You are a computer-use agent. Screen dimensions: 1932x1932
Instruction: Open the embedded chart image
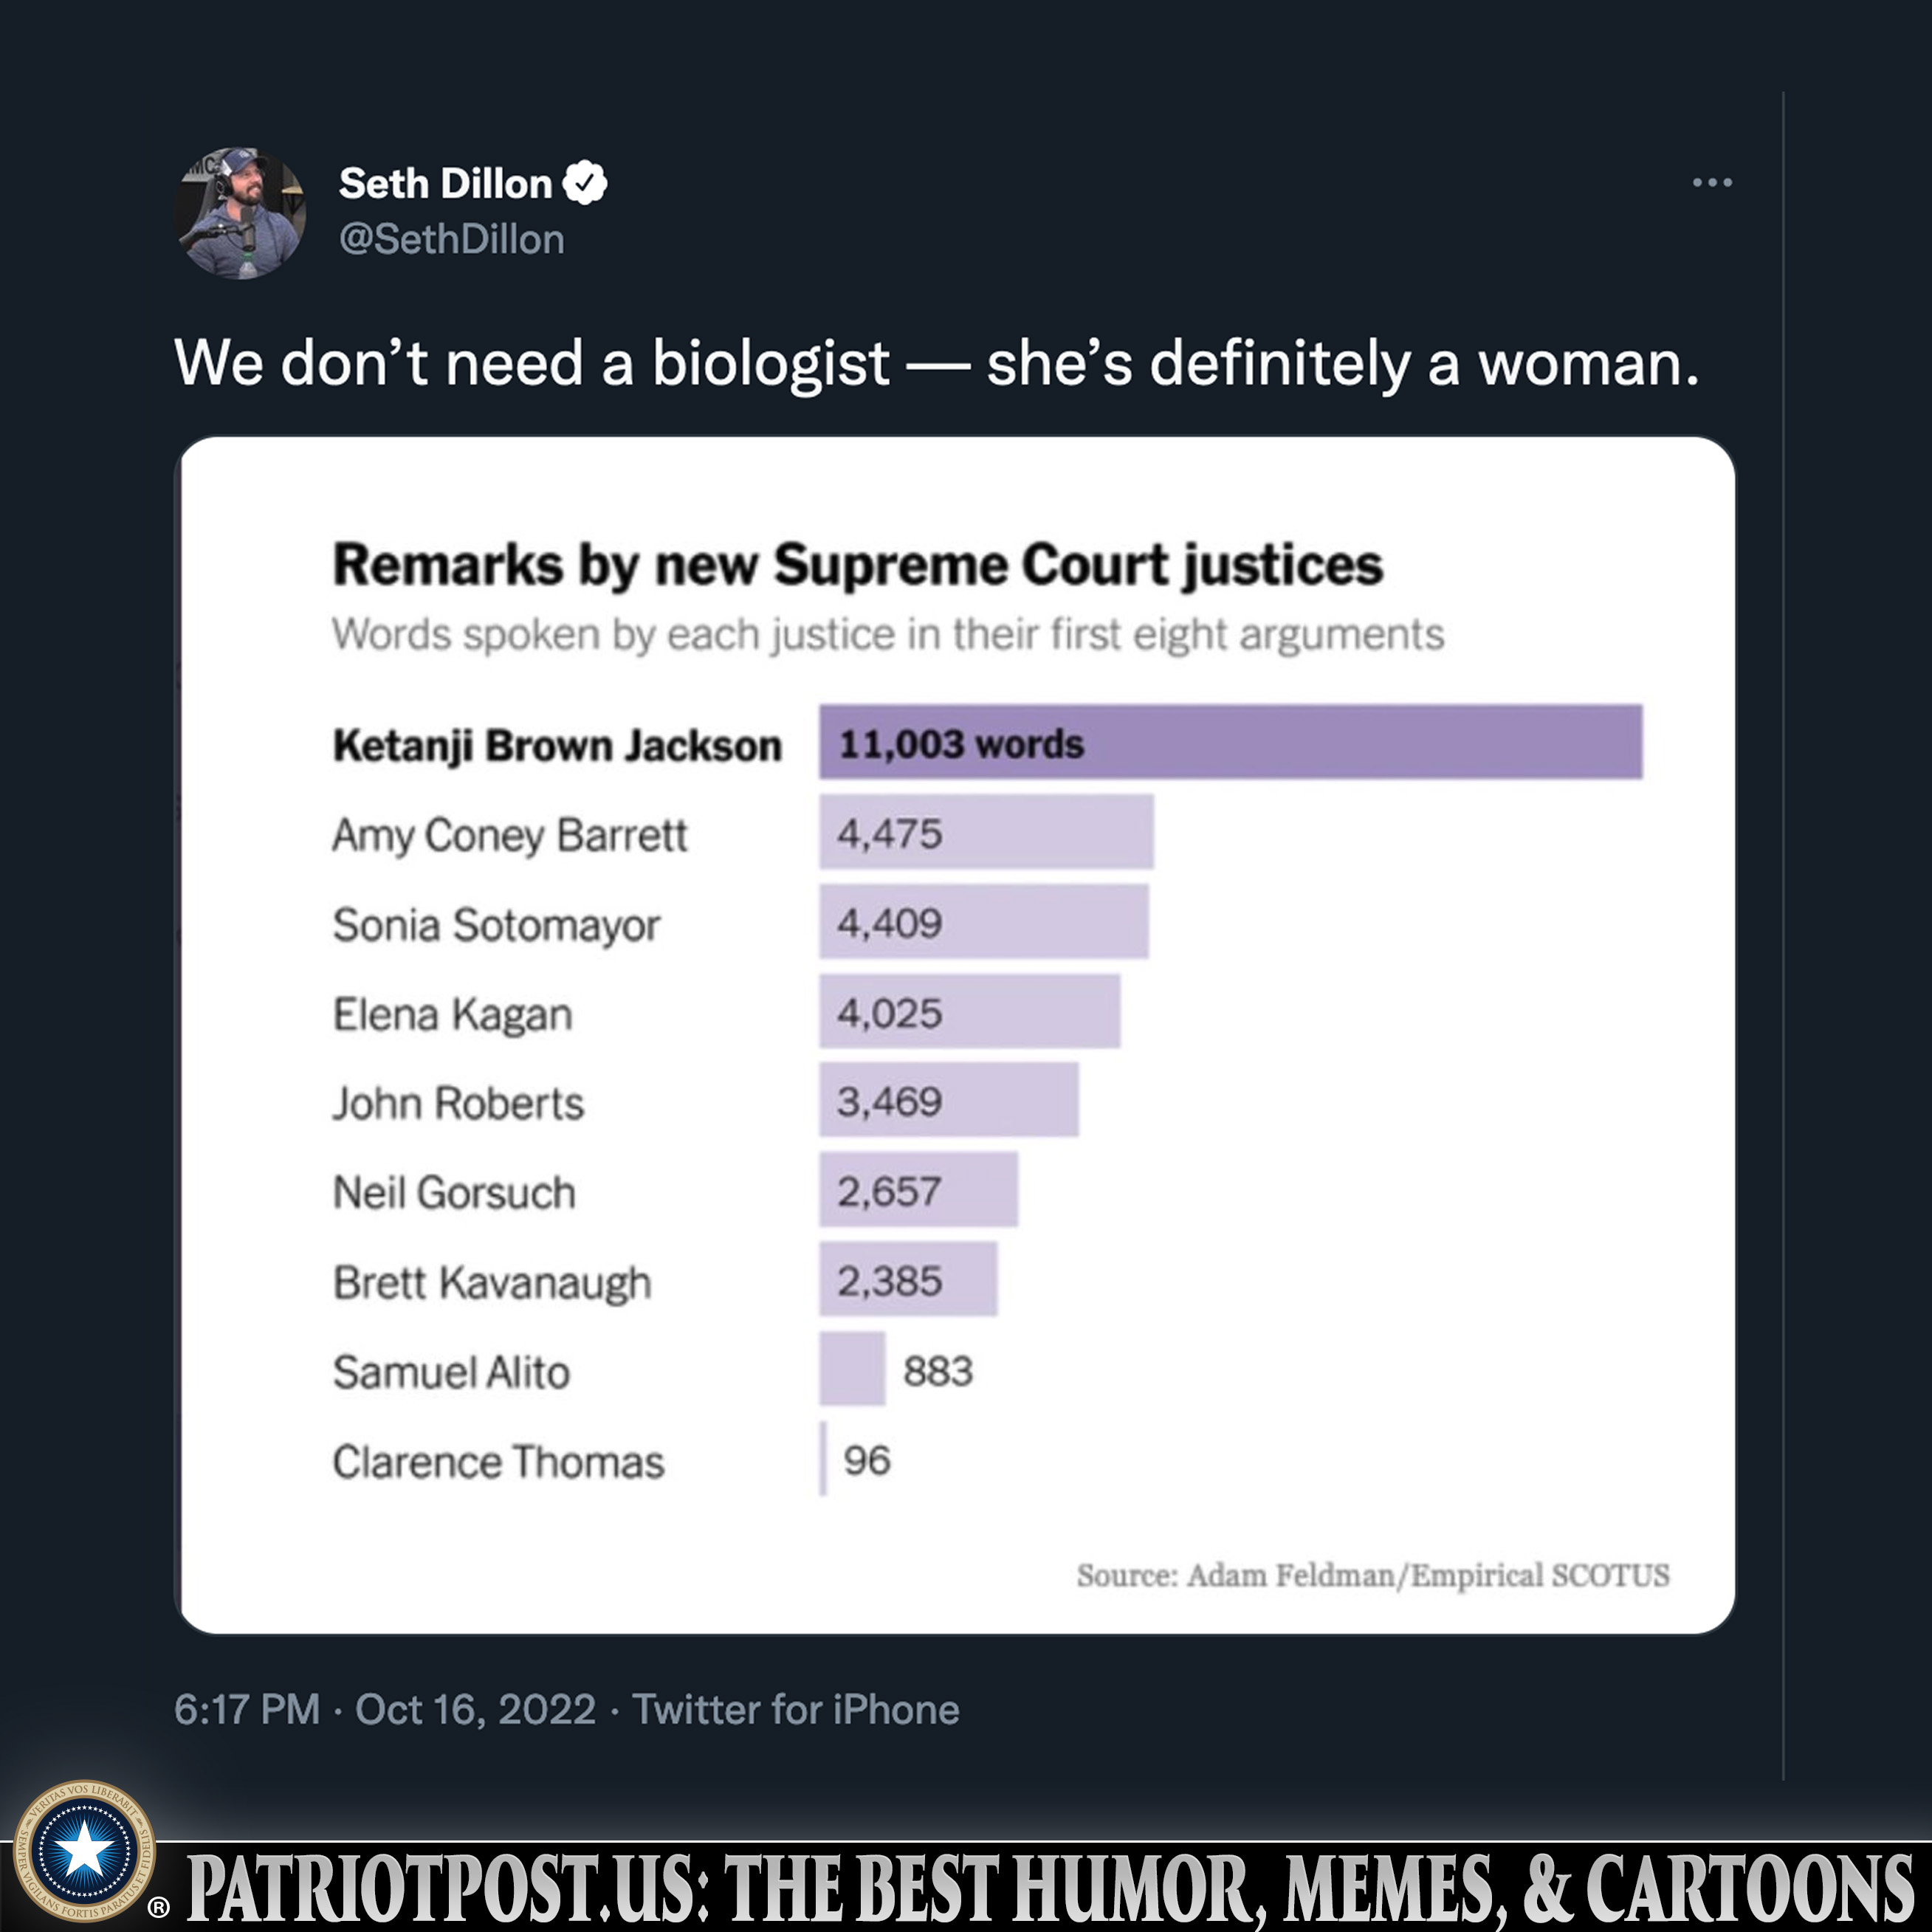click(x=955, y=1035)
